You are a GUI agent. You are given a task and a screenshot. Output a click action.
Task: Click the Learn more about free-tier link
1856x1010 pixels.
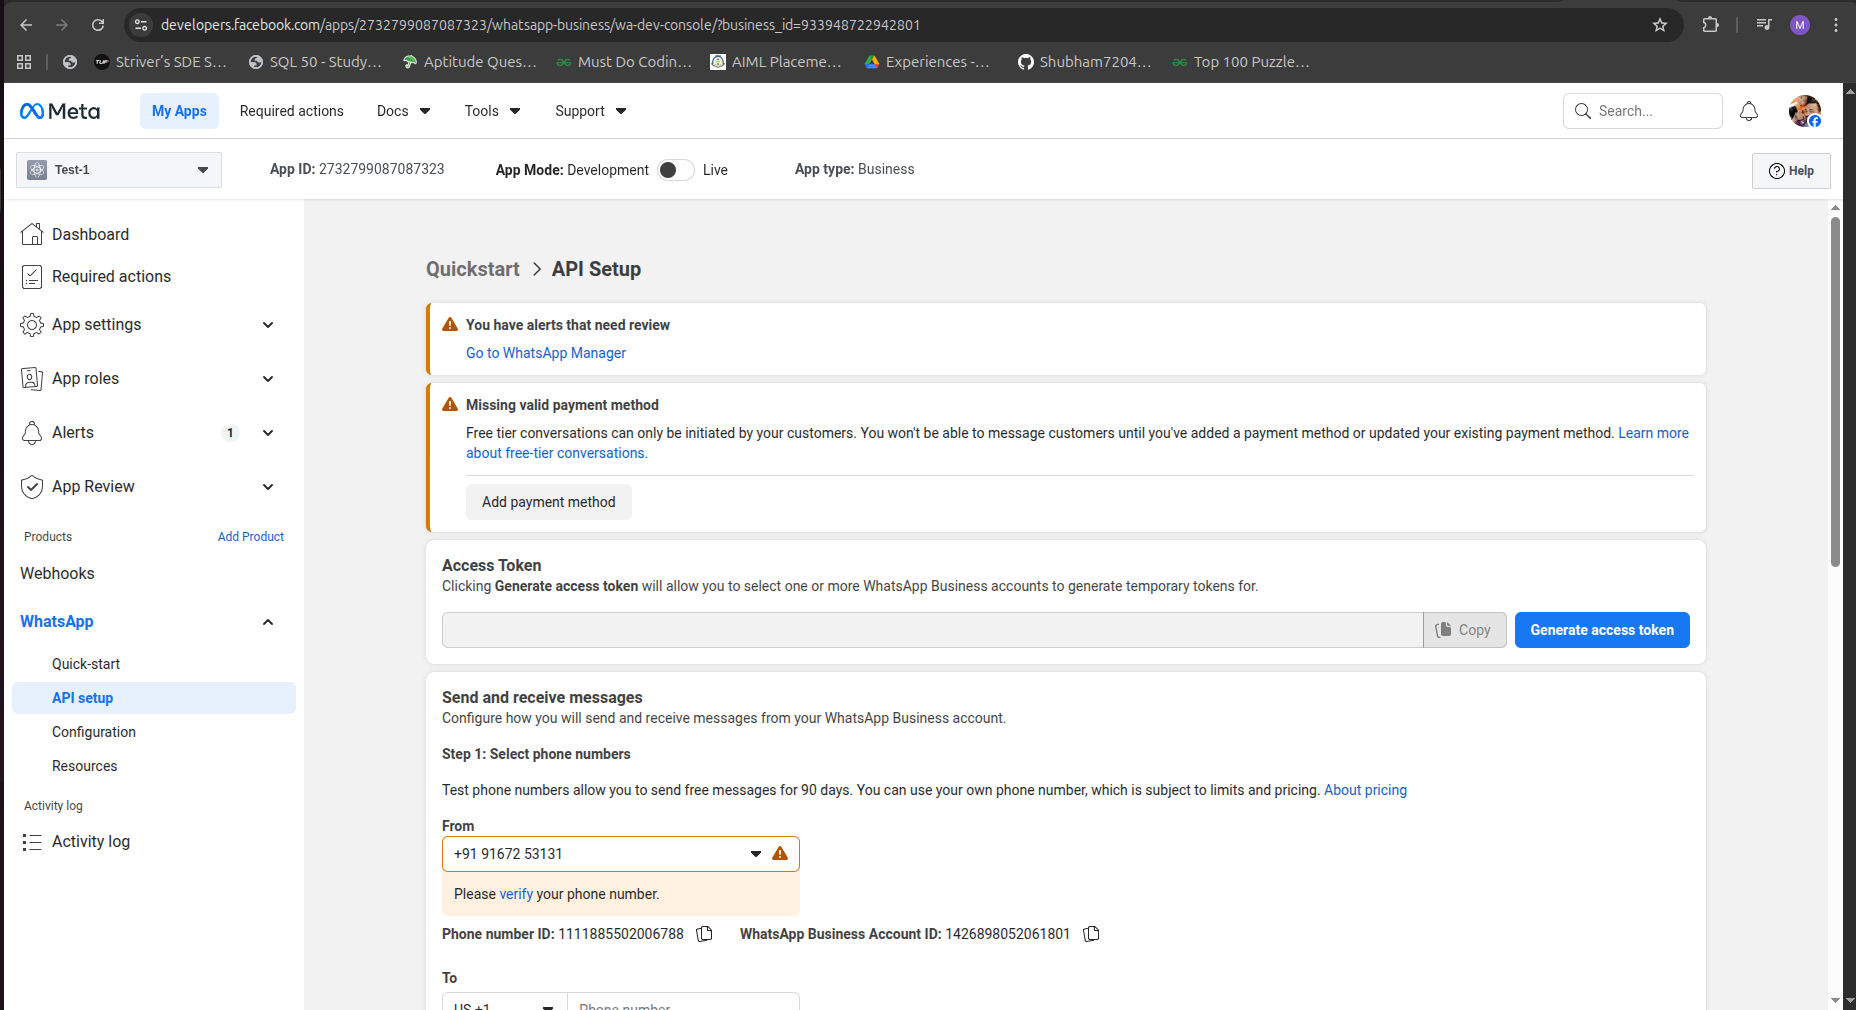(x=1653, y=433)
